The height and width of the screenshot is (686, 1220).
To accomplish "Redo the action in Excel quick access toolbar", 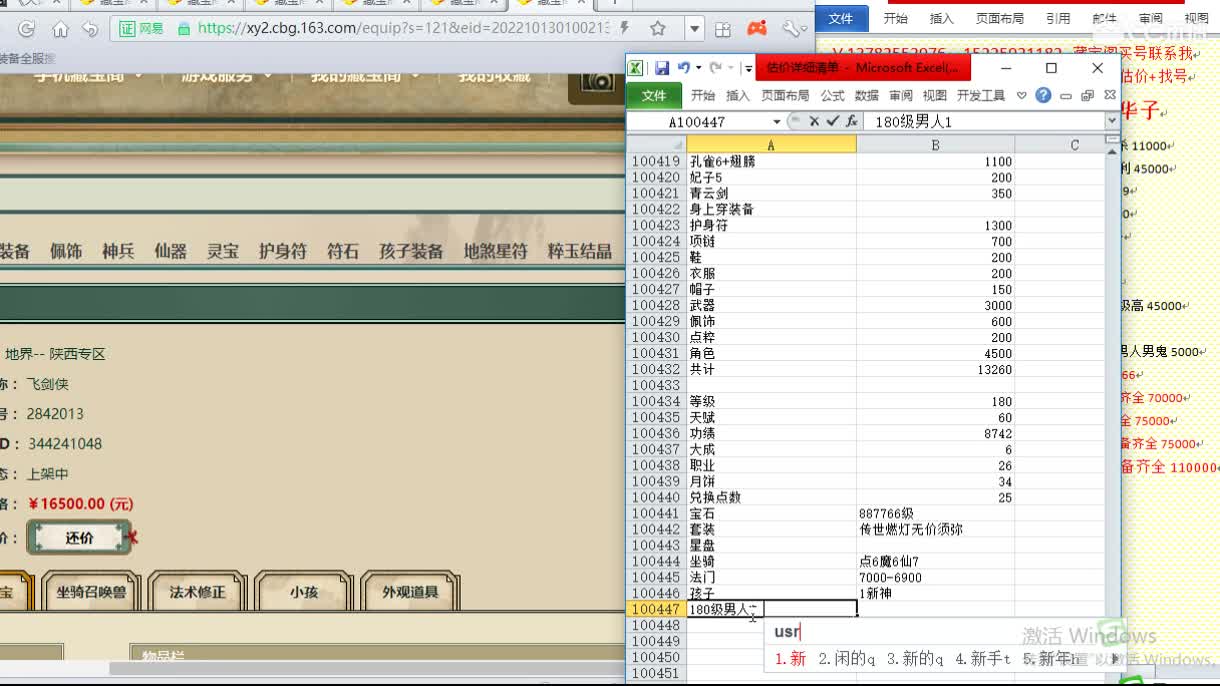I will click(x=715, y=68).
